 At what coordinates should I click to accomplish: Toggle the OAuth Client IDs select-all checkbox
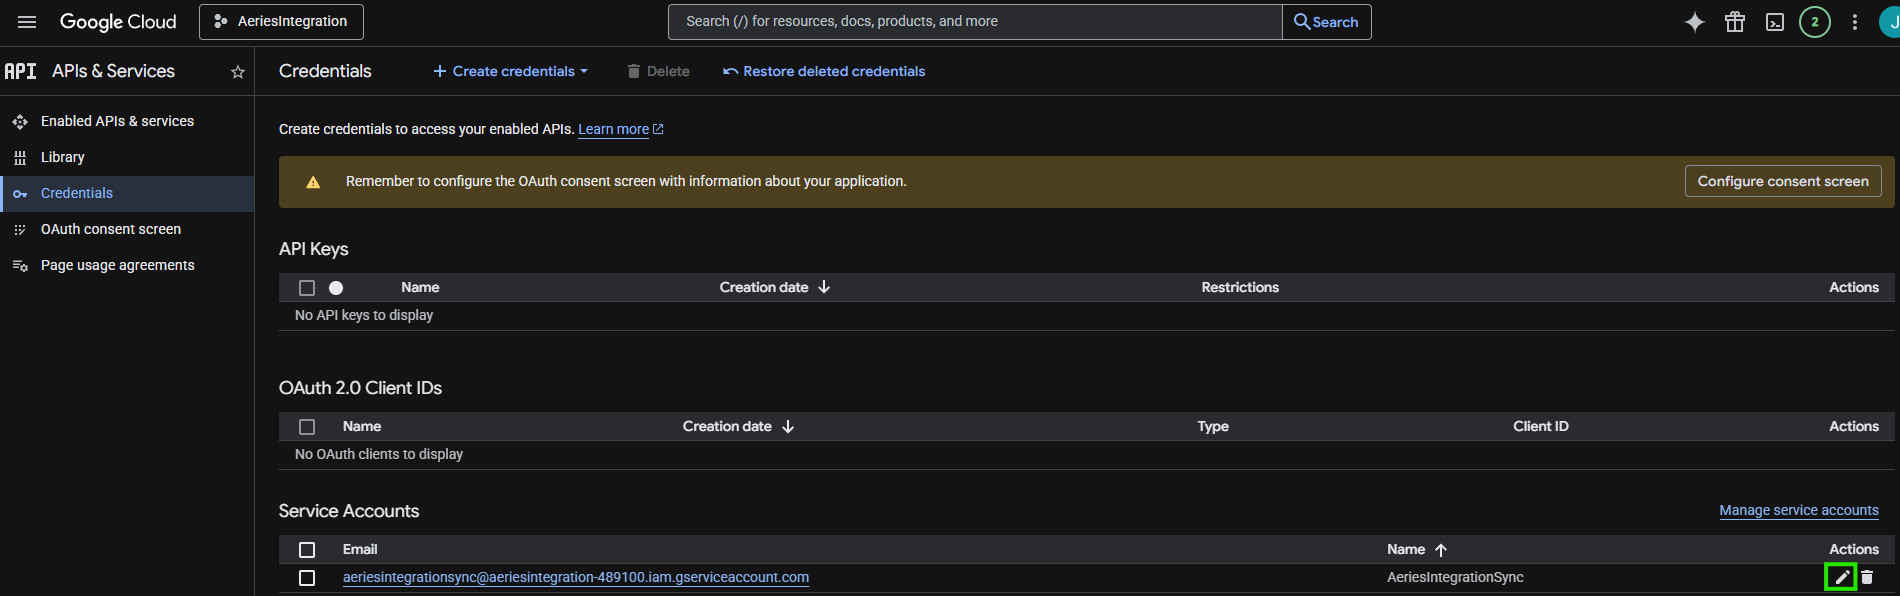tap(307, 427)
